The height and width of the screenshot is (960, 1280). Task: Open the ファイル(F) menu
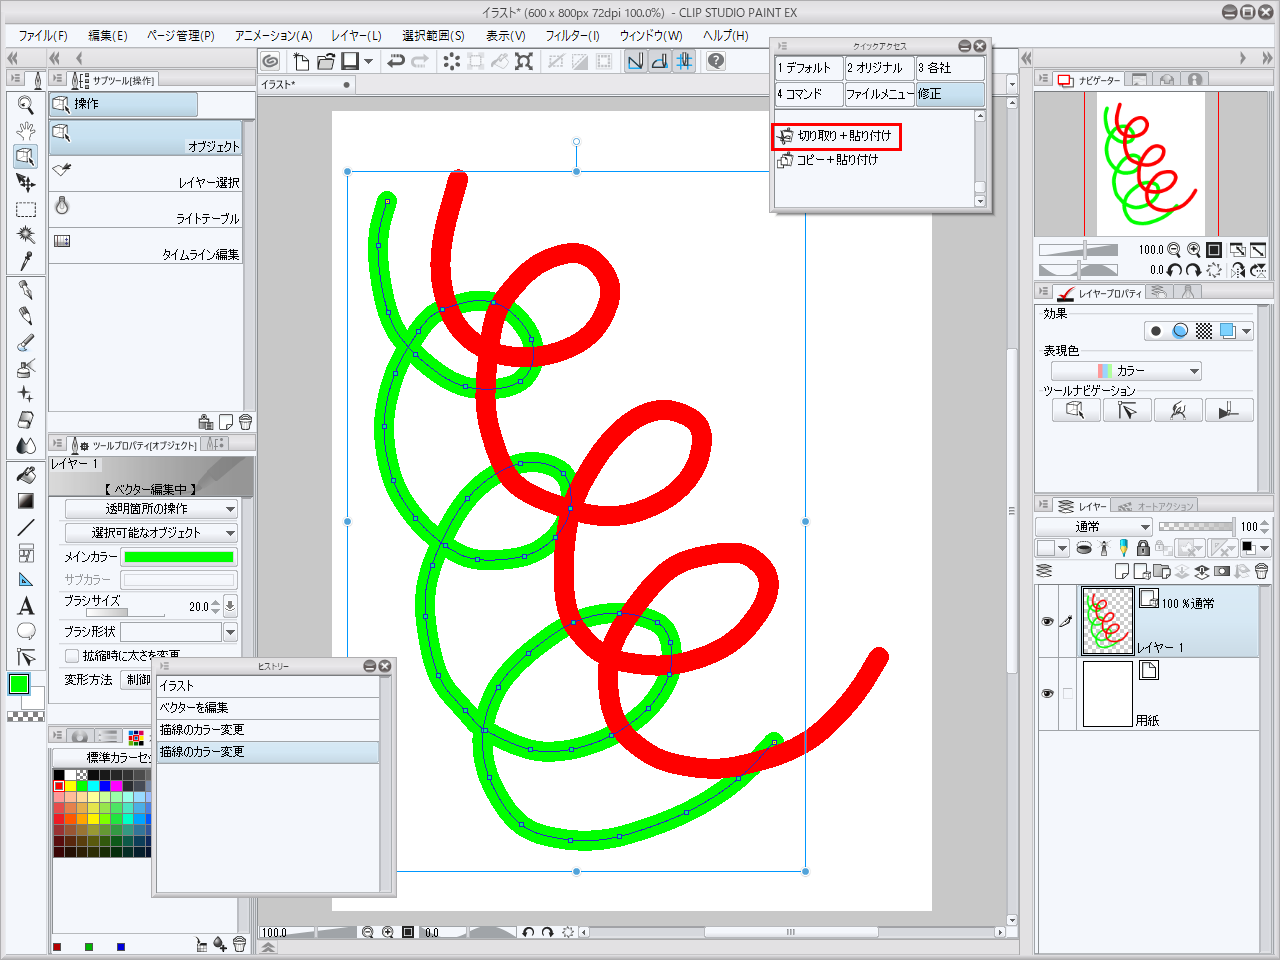pyautogui.click(x=43, y=35)
